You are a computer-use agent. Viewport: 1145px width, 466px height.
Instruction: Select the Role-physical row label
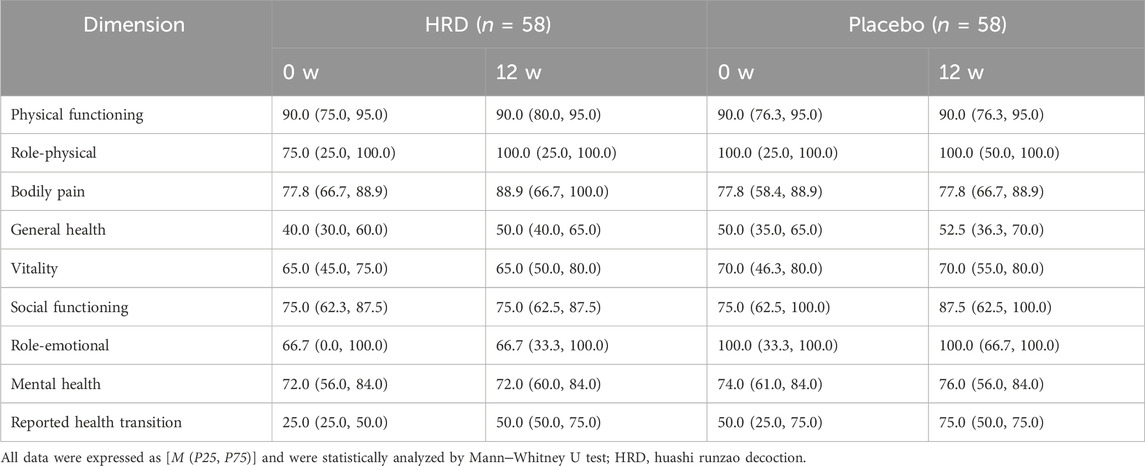53,153
